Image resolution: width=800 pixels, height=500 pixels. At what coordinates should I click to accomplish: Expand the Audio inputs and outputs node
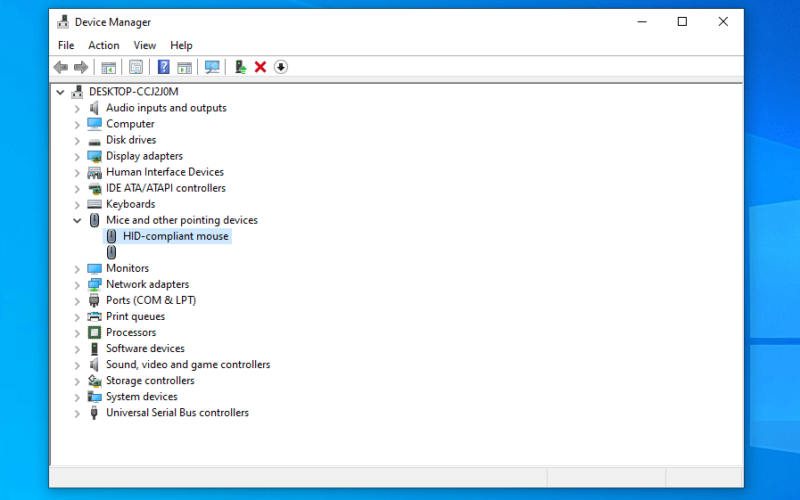pyautogui.click(x=77, y=109)
